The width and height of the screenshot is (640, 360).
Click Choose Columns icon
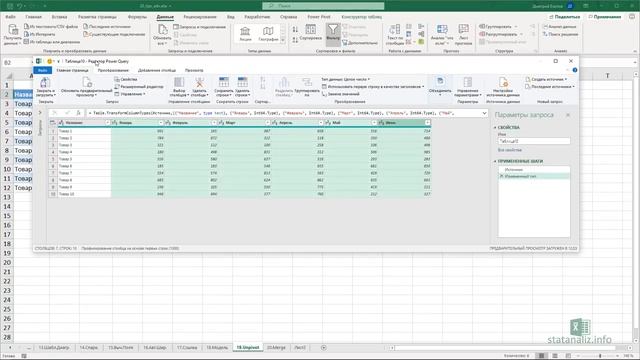[179, 82]
